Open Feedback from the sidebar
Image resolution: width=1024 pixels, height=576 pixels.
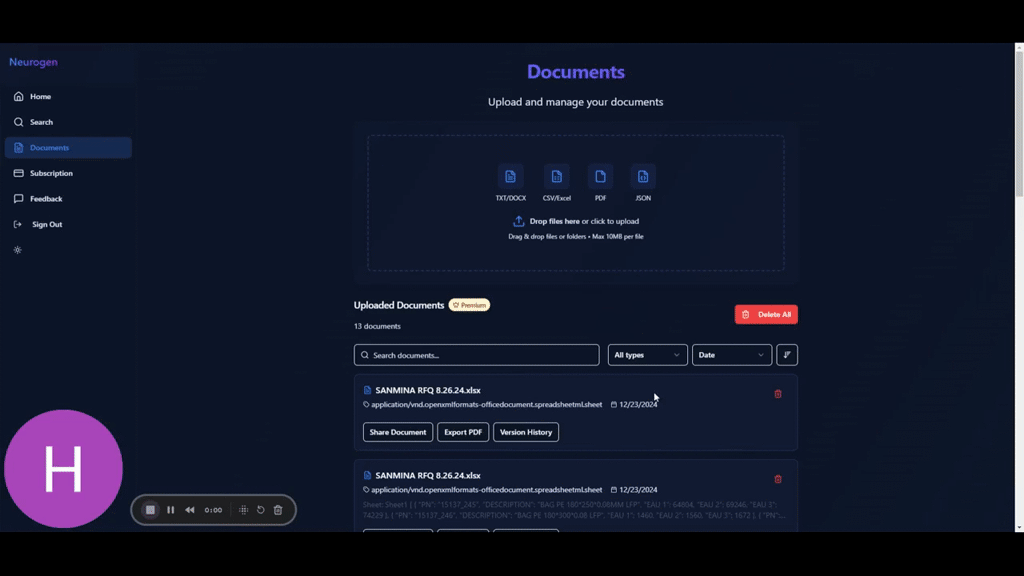coord(46,199)
